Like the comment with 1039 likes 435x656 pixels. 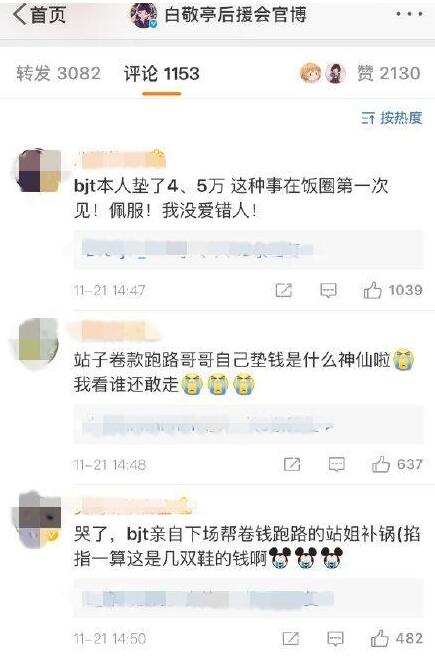click(393, 290)
